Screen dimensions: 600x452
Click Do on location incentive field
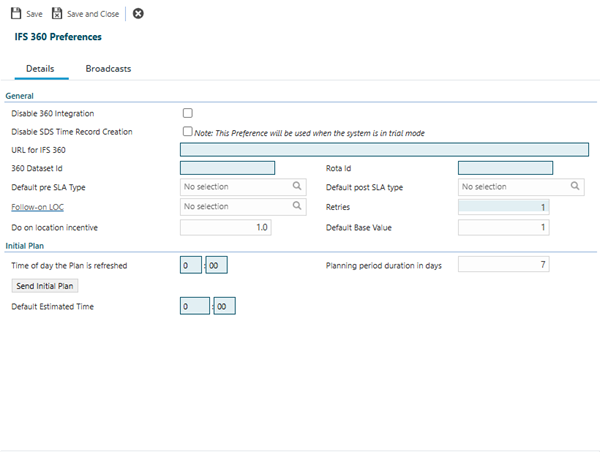click(x=226, y=227)
